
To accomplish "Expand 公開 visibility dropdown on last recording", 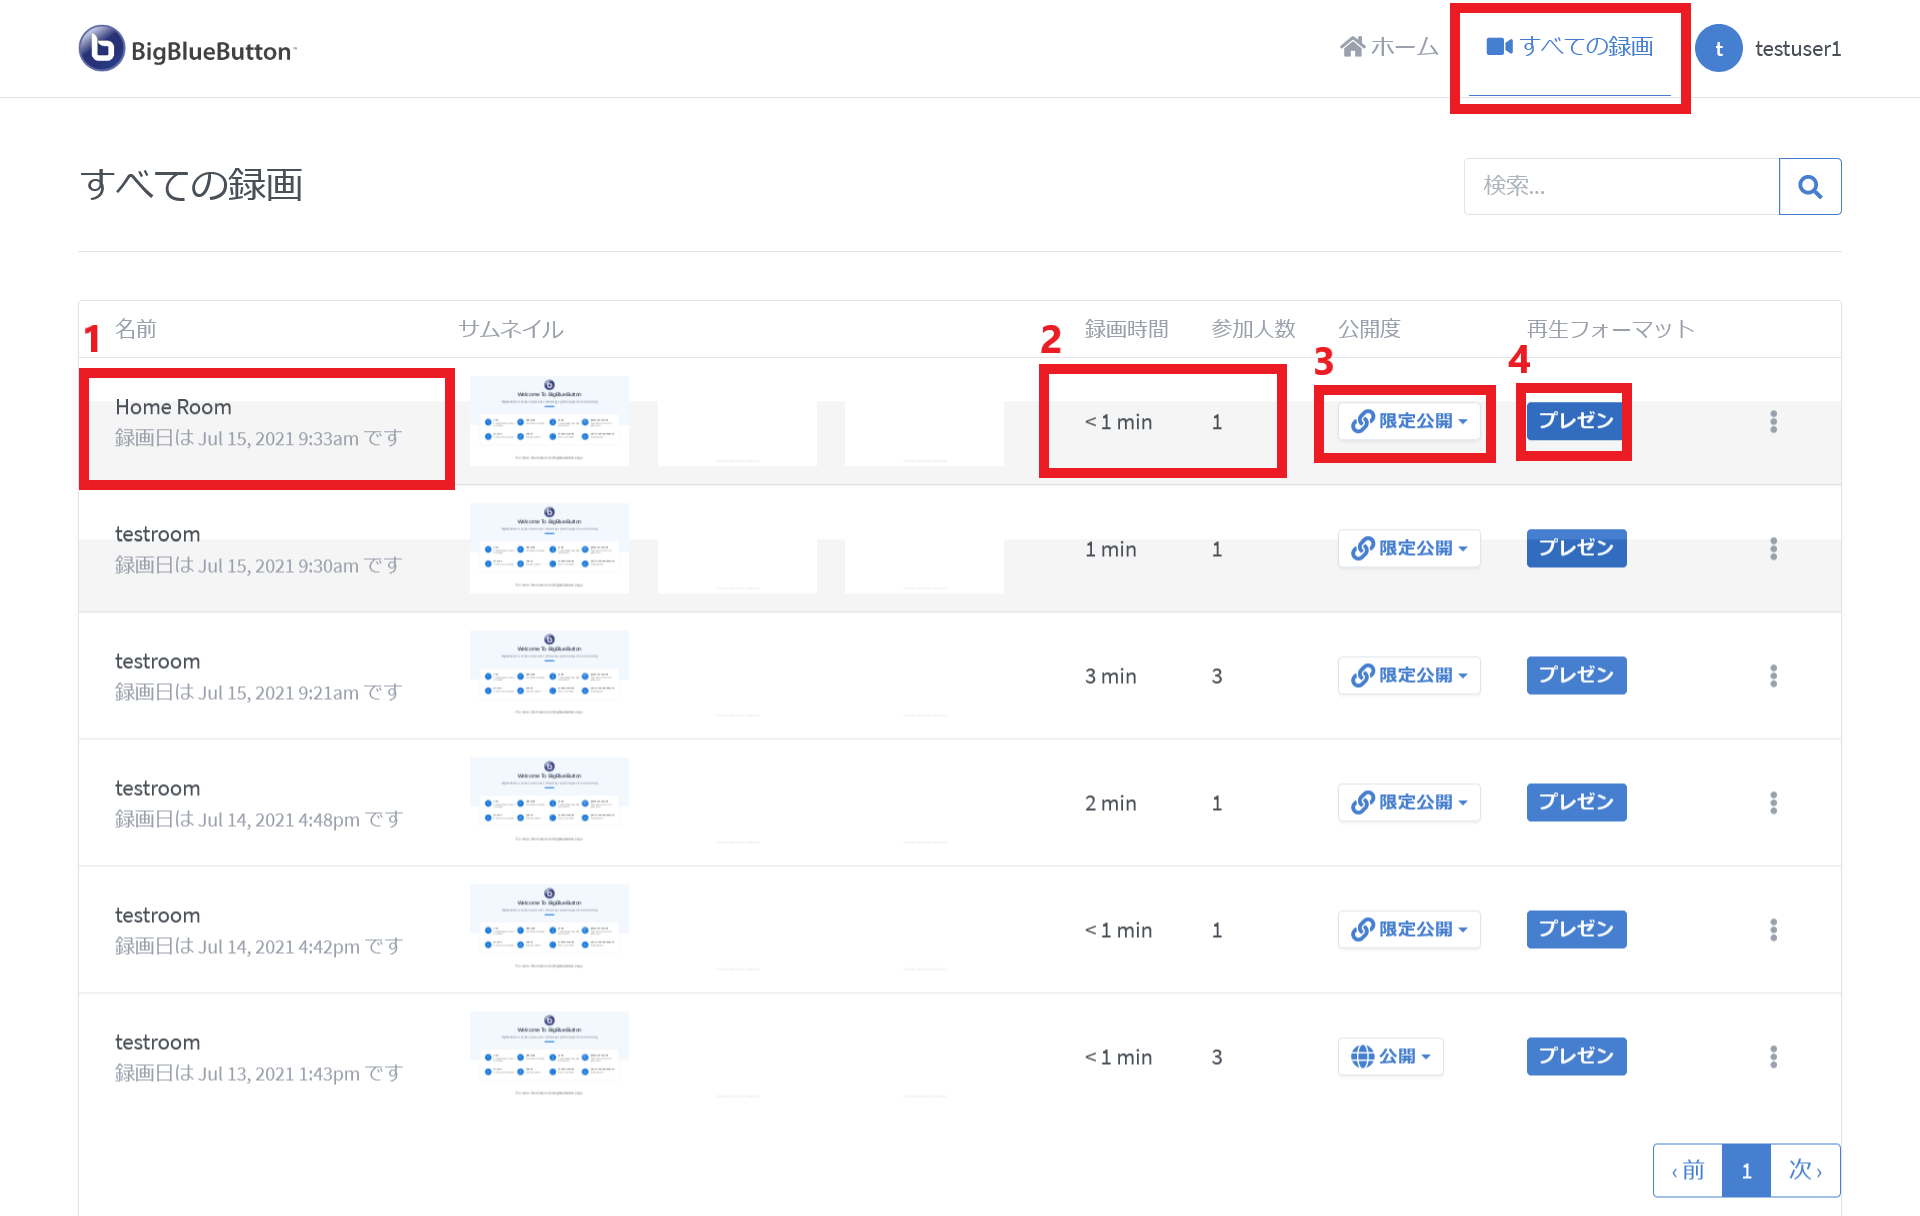I will click(x=1390, y=1057).
